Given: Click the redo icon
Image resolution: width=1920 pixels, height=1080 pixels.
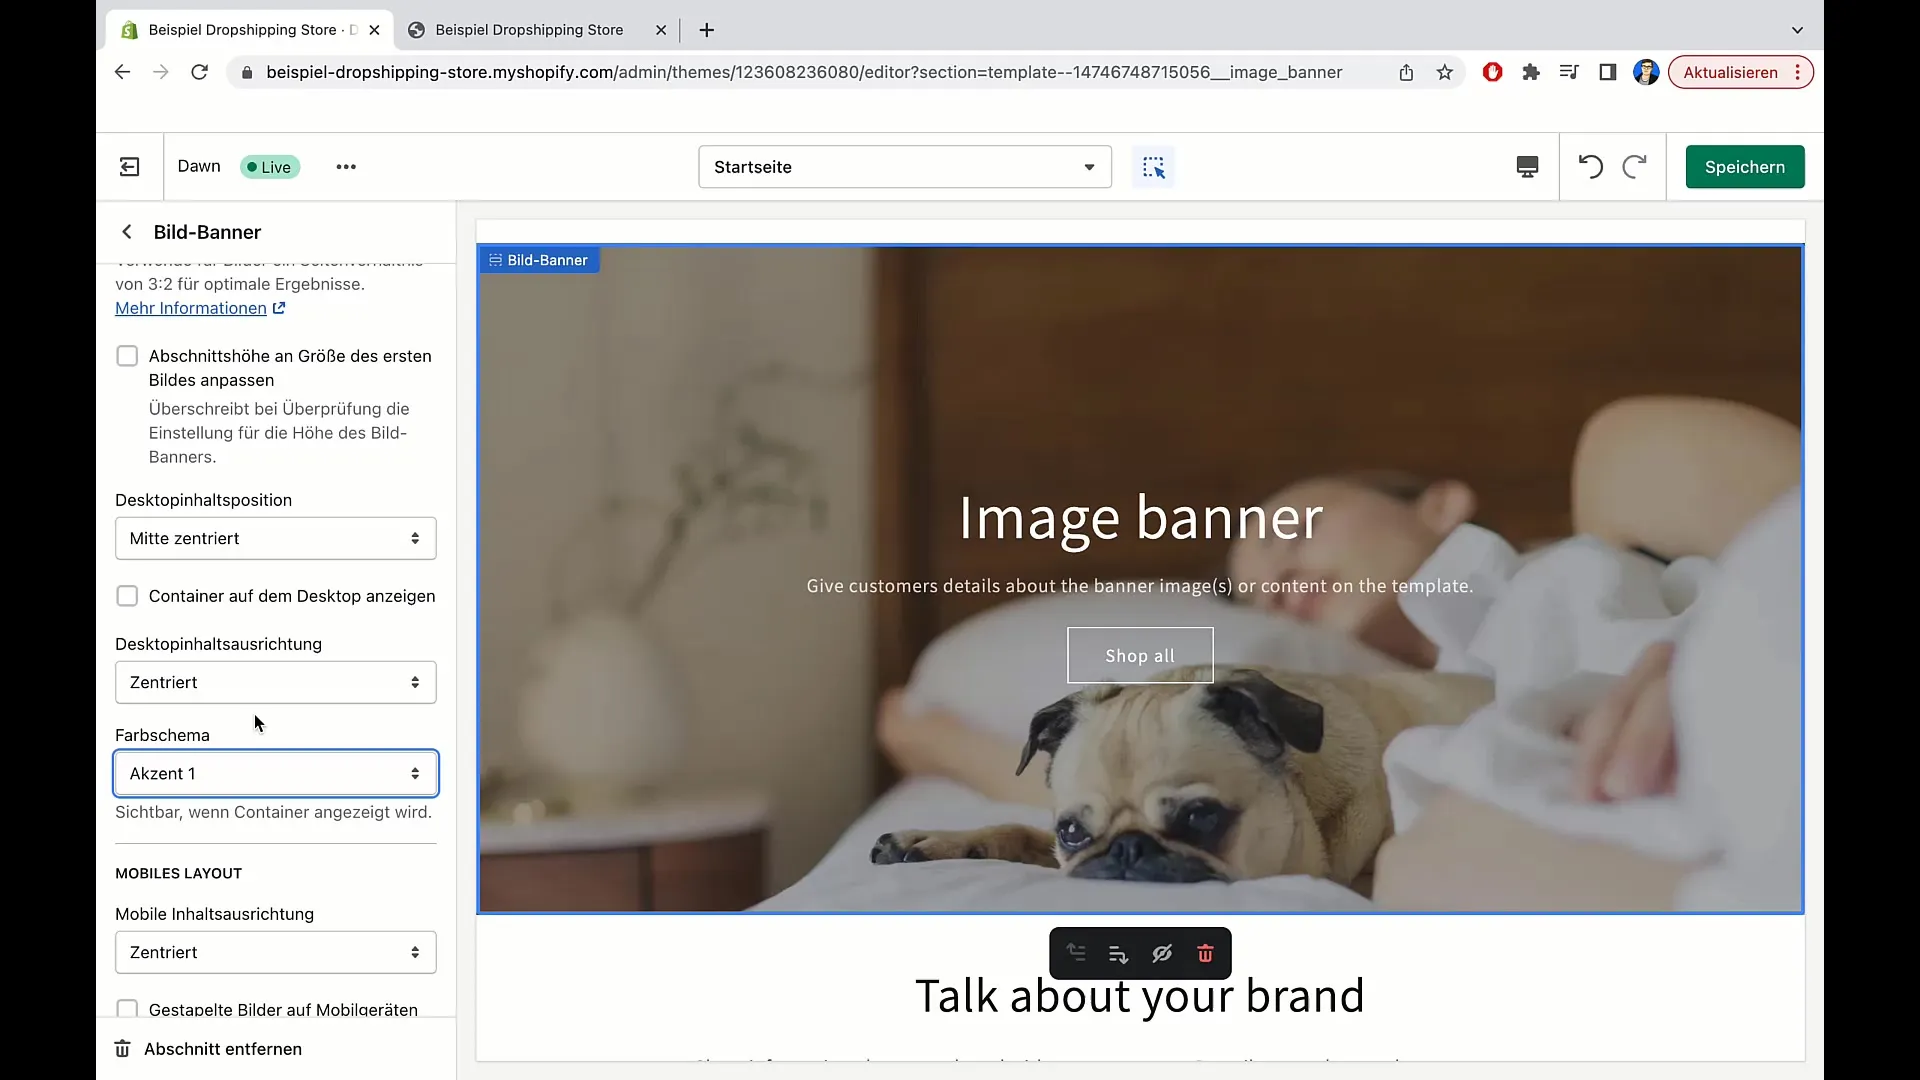Looking at the screenshot, I should [1634, 166].
